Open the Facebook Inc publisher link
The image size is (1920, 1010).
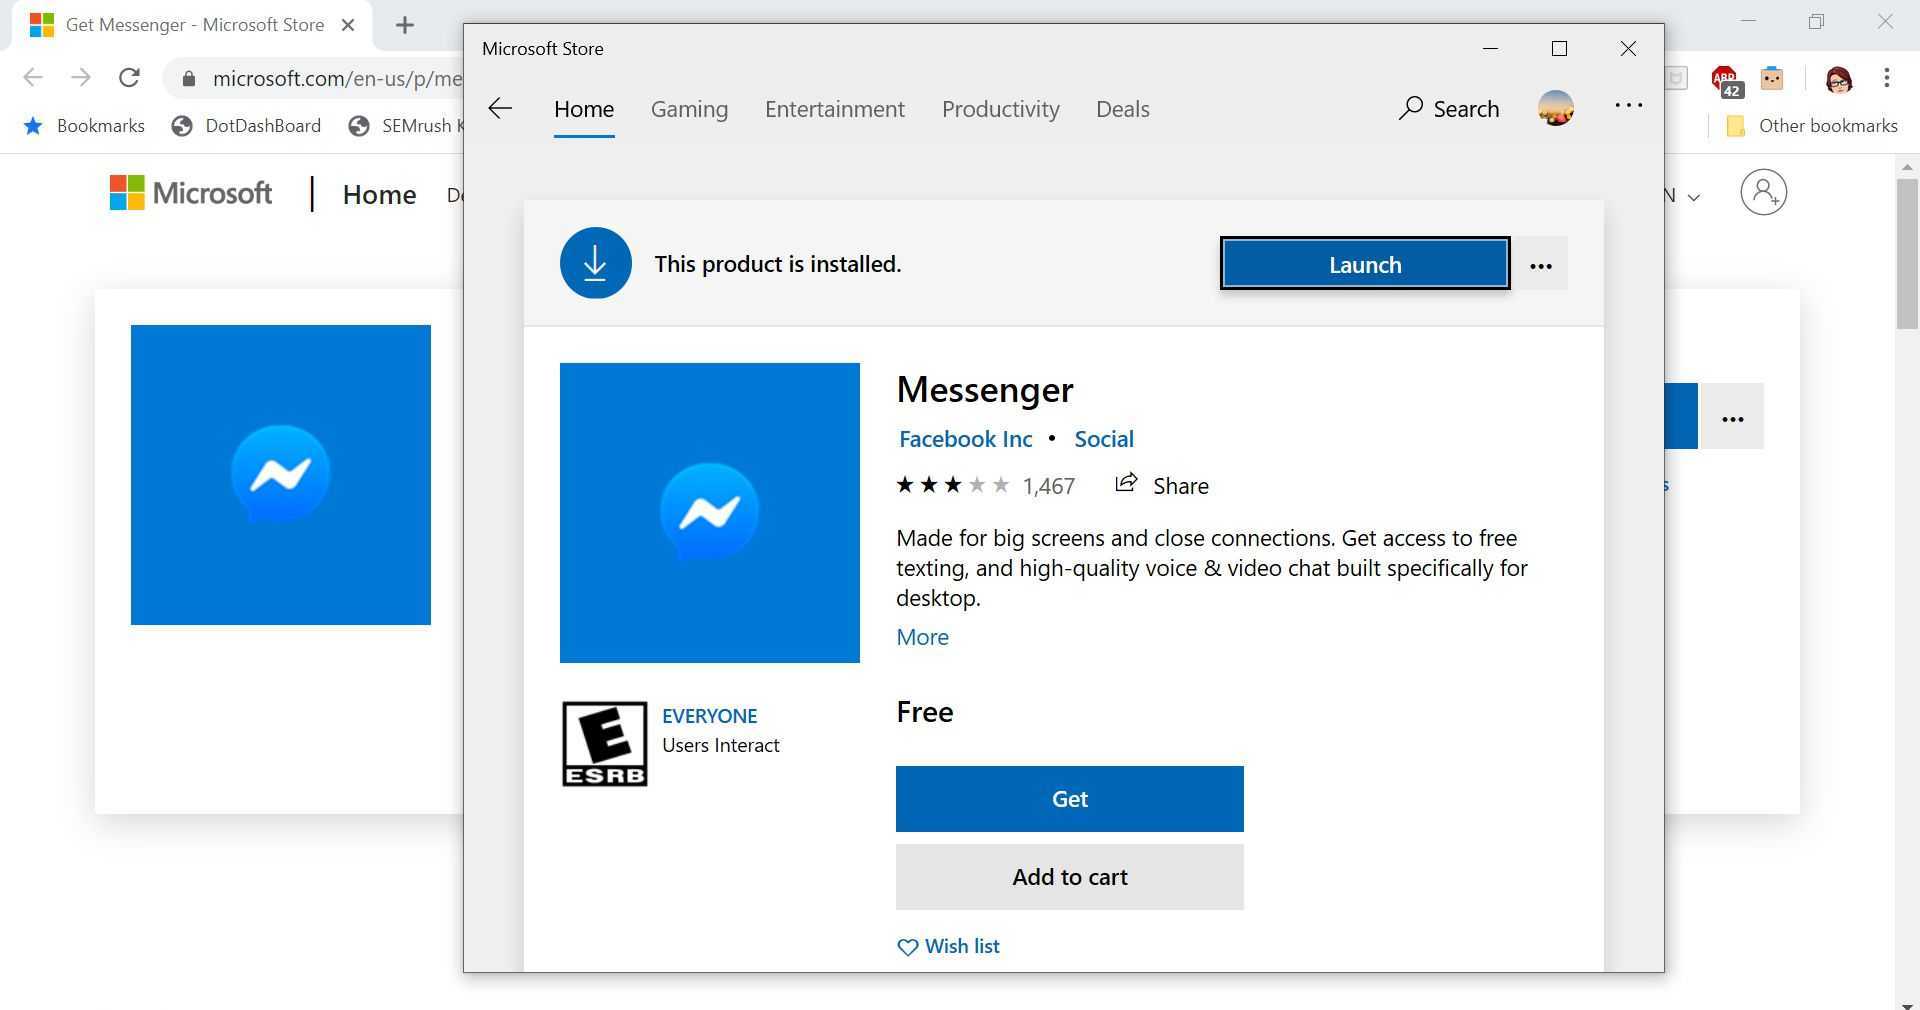[x=966, y=439]
